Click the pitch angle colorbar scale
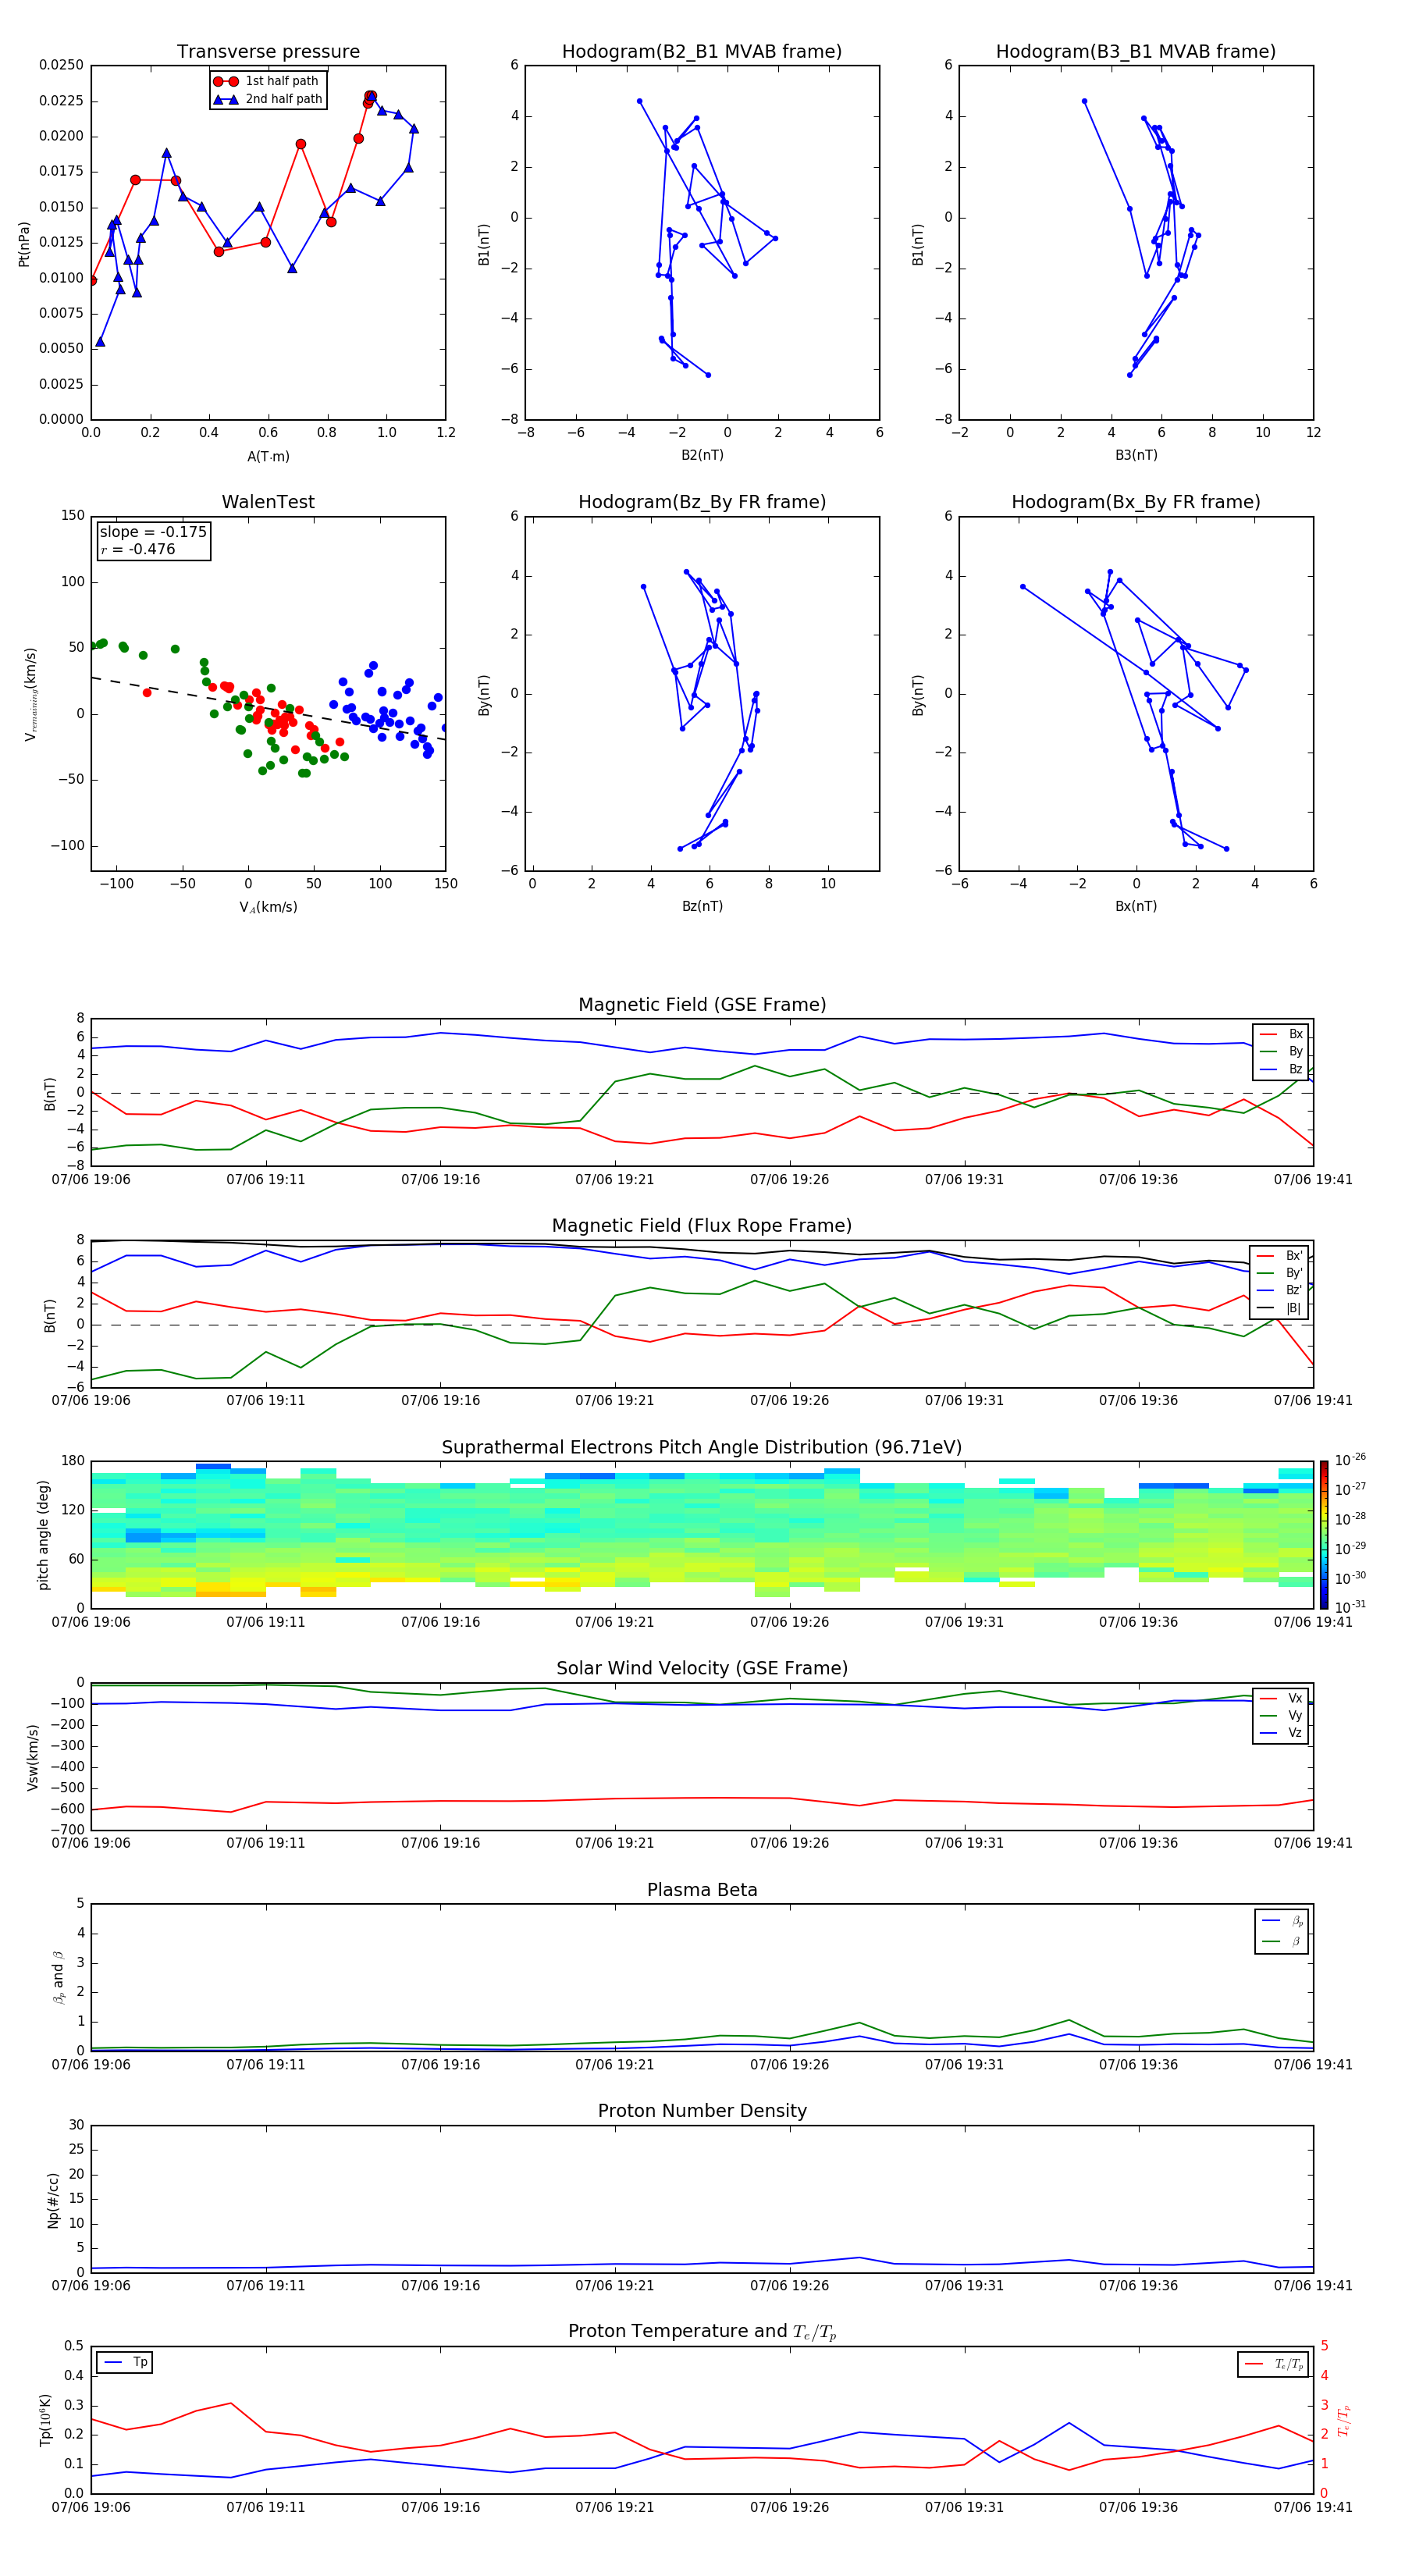This screenshot has height=2576, width=1405. pos(1324,1535)
